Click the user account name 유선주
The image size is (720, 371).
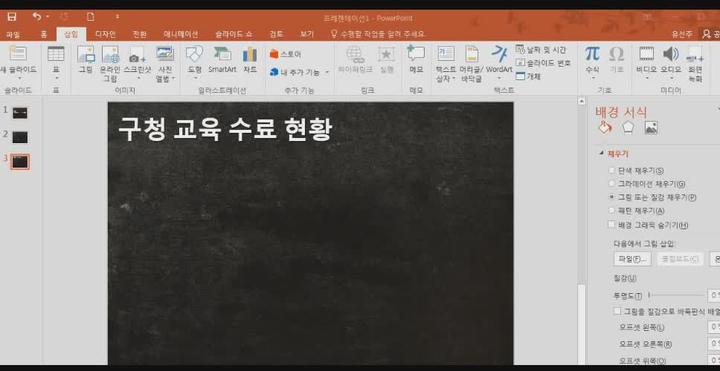[682, 34]
